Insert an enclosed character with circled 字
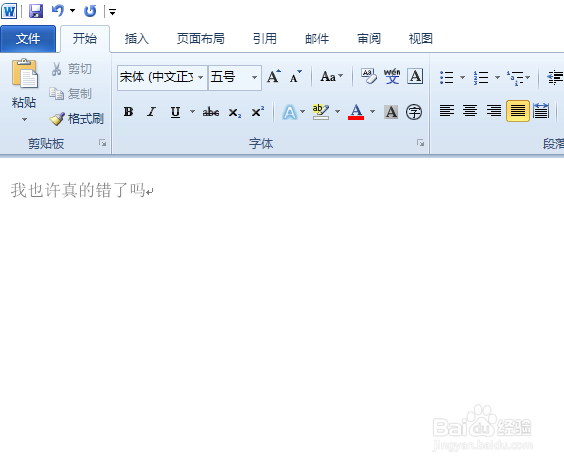564x465 pixels. tap(414, 112)
